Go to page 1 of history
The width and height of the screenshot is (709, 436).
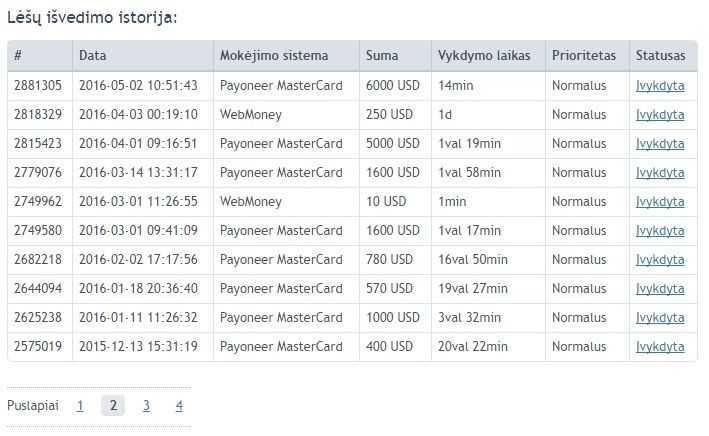point(80,406)
